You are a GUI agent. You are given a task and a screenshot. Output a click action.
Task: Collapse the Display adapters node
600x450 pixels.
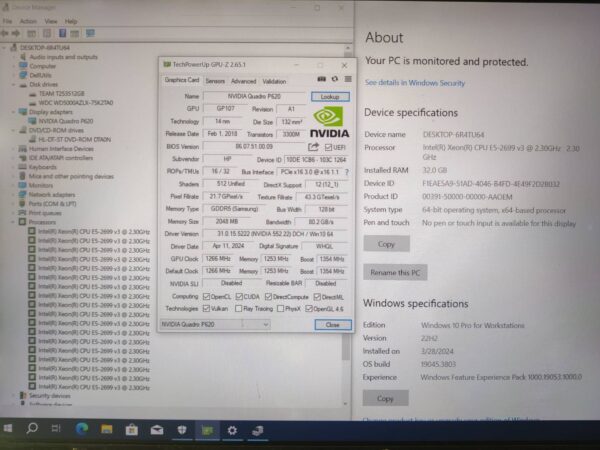coord(14,112)
